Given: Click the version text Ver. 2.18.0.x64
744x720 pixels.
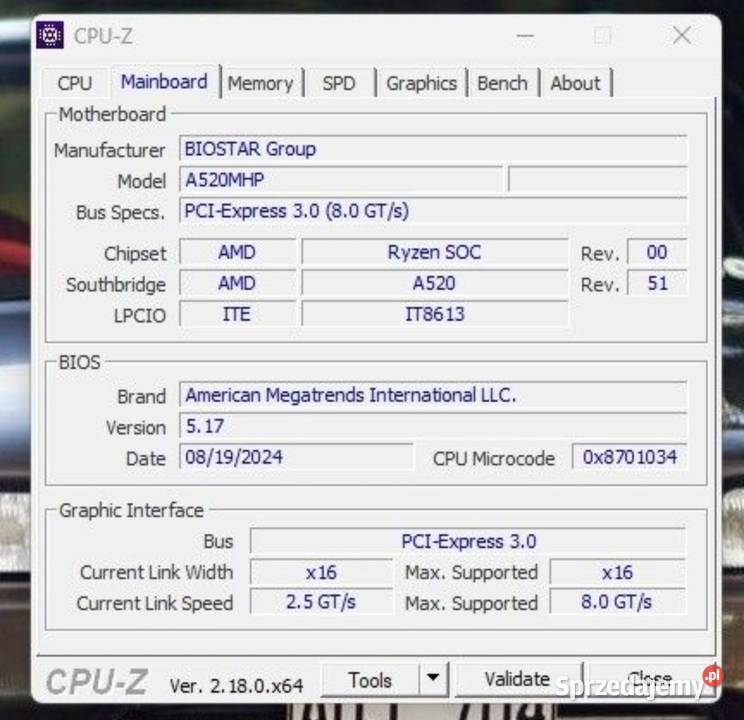Looking at the screenshot, I should click(x=236, y=685).
